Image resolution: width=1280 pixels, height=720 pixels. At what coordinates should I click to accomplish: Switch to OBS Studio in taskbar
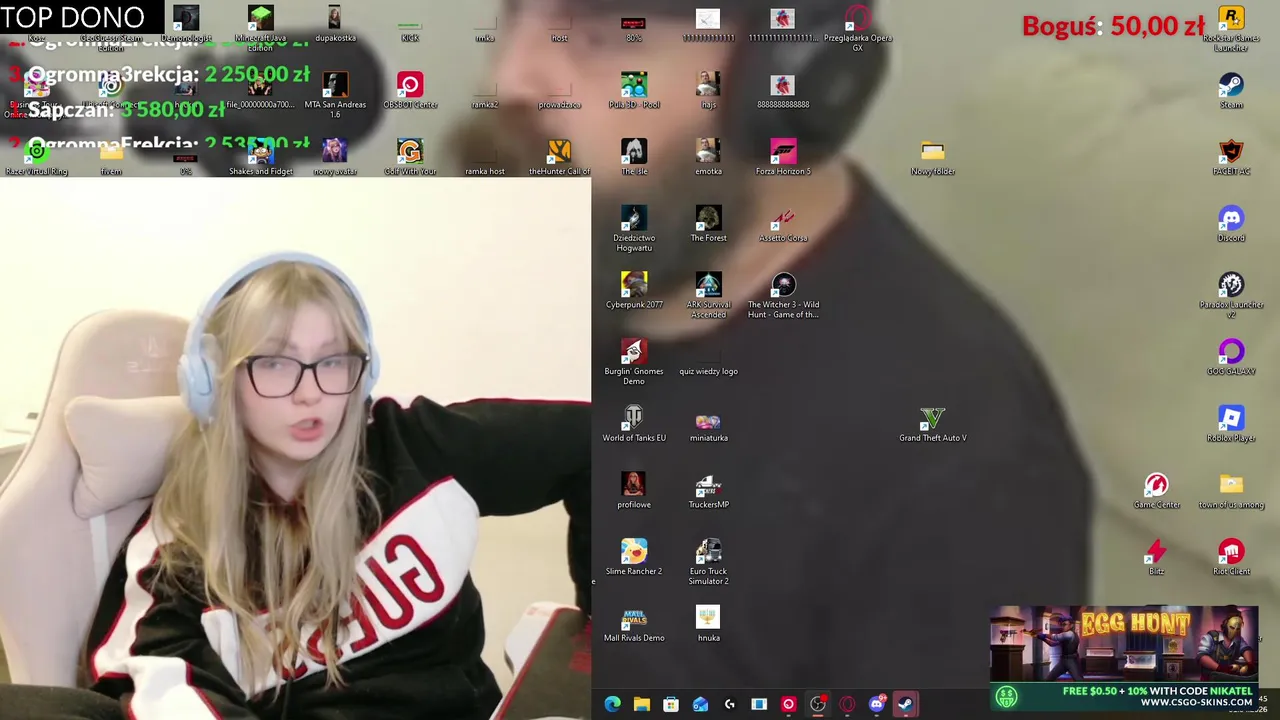[x=818, y=704]
